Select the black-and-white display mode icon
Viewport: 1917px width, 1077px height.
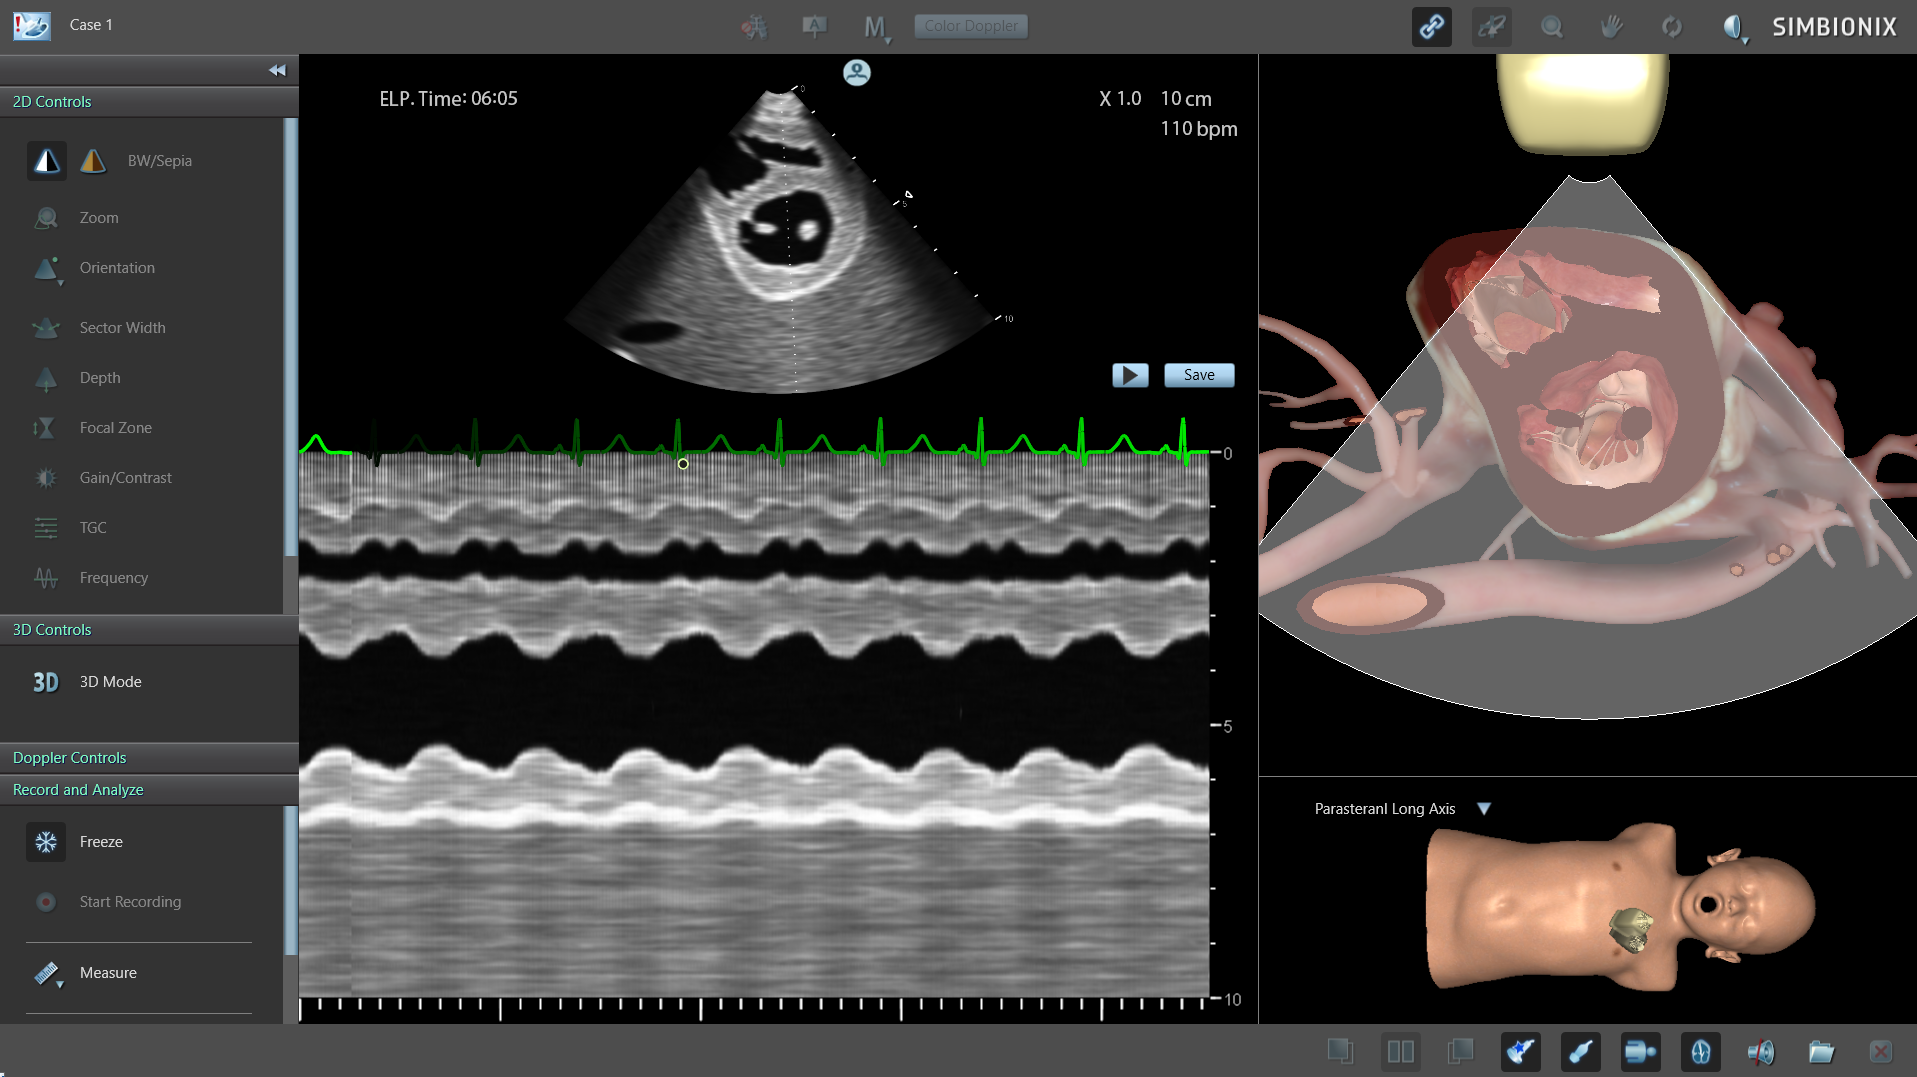tap(47, 161)
